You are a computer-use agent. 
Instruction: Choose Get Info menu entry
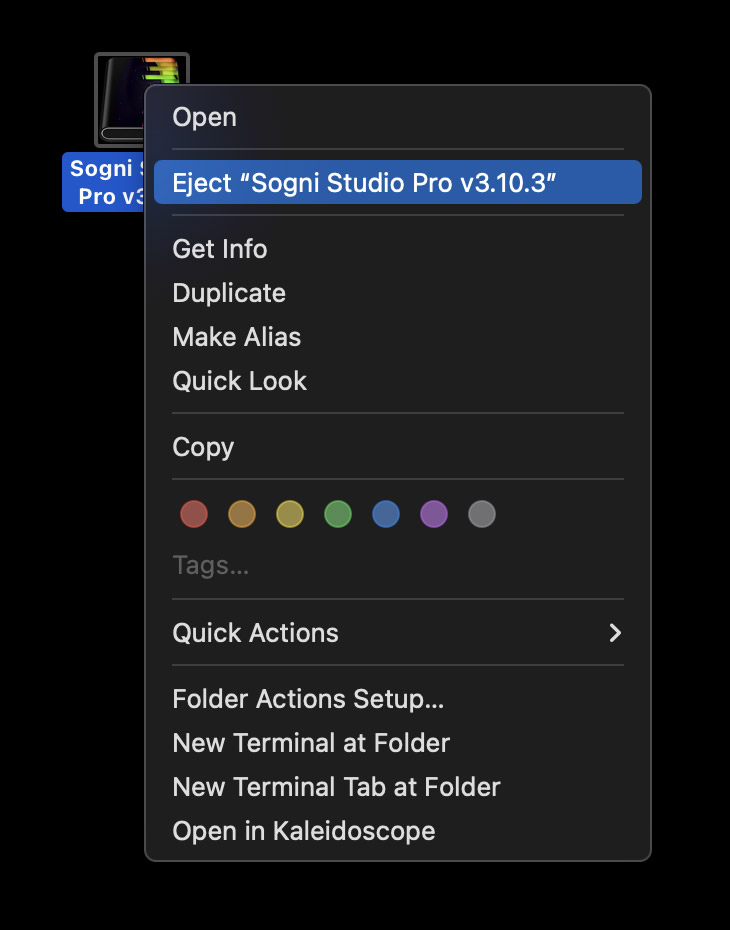click(220, 249)
